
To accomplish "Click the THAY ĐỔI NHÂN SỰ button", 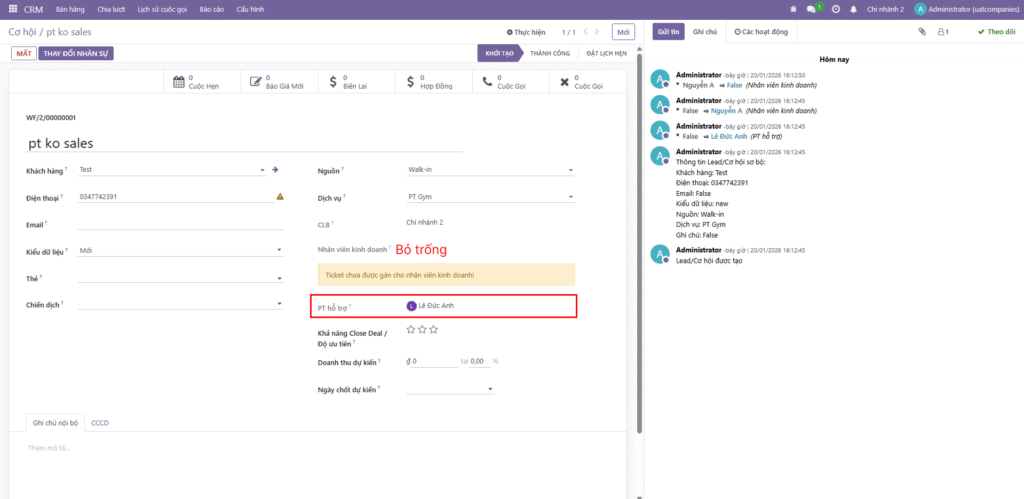I will pos(76,54).
